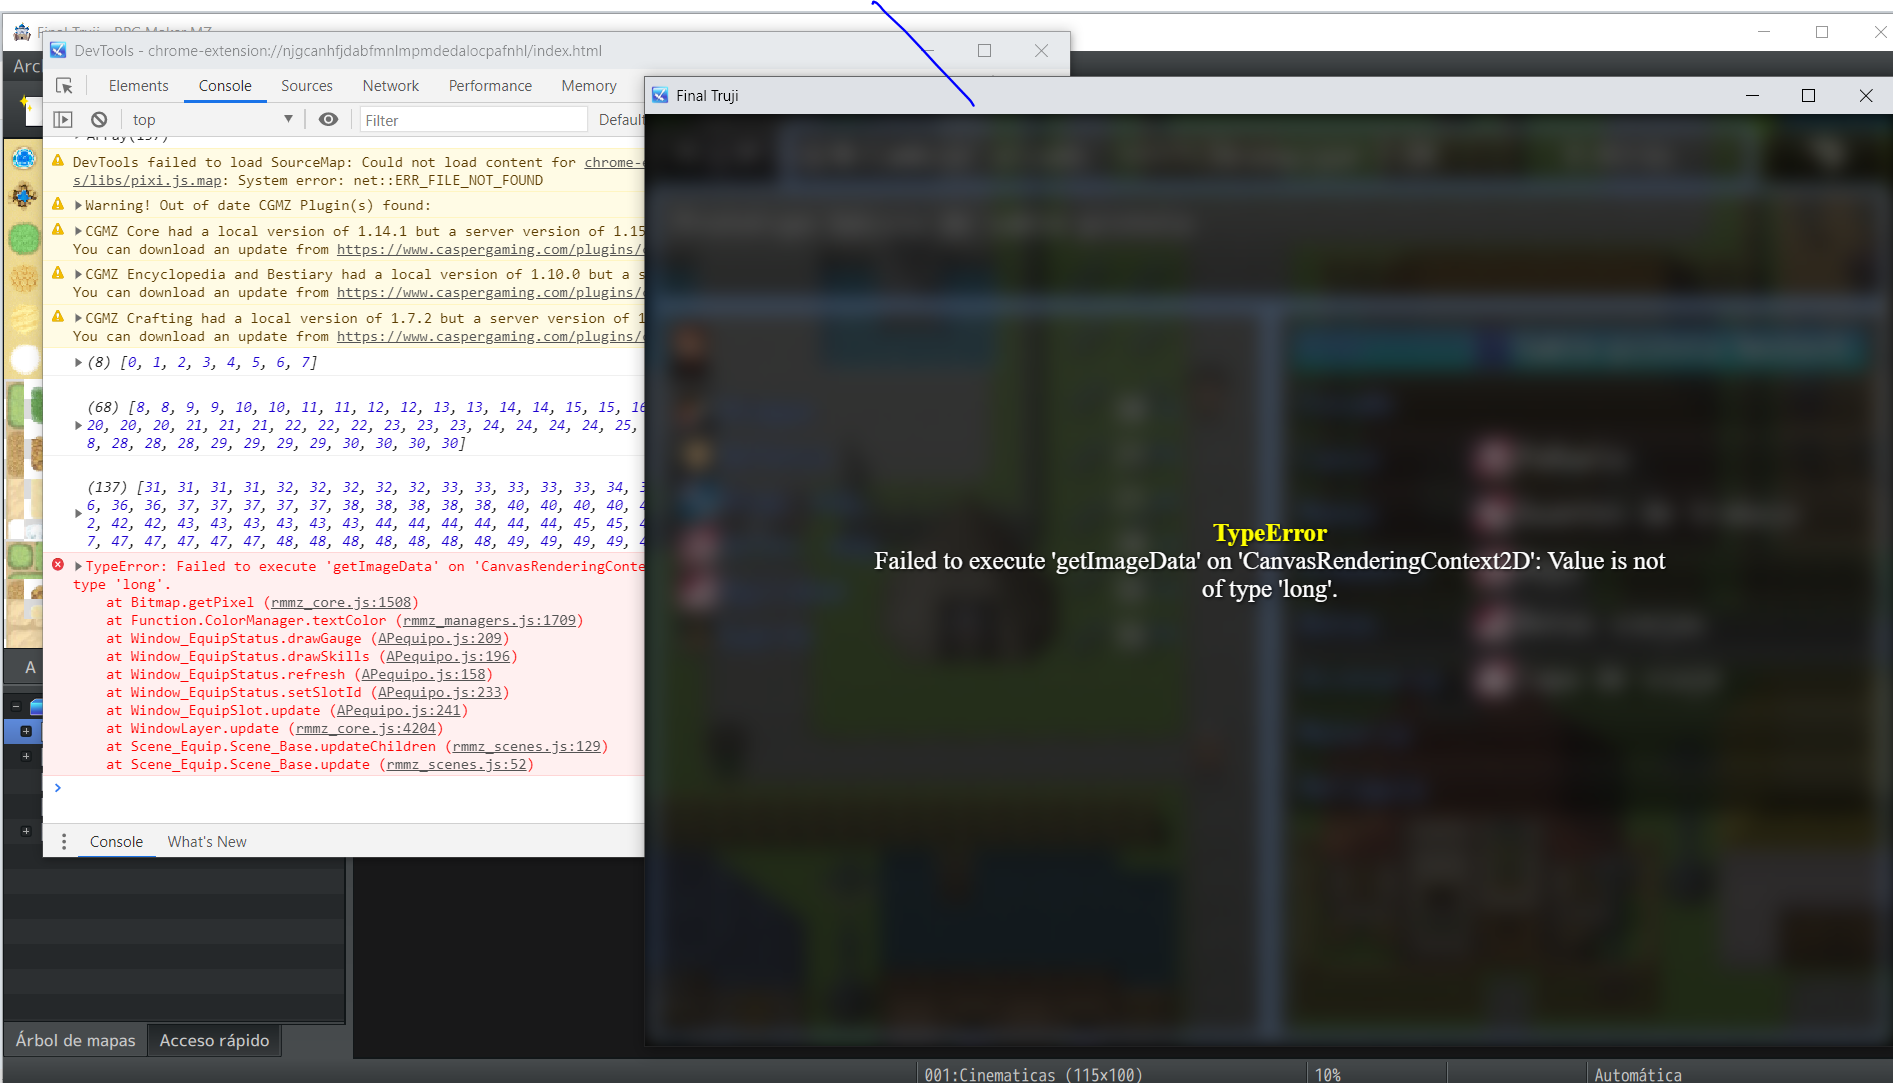Select the Console tab in the top bar
The height and width of the screenshot is (1083, 1893).
[225, 86]
